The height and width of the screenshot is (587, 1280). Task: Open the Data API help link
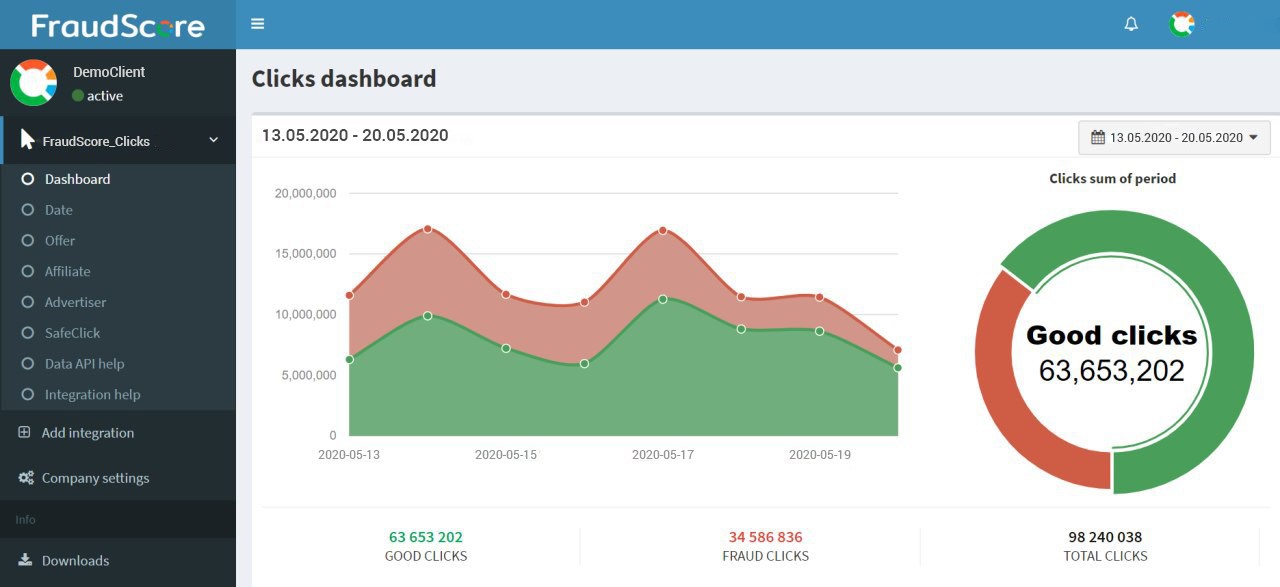coord(84,364)
